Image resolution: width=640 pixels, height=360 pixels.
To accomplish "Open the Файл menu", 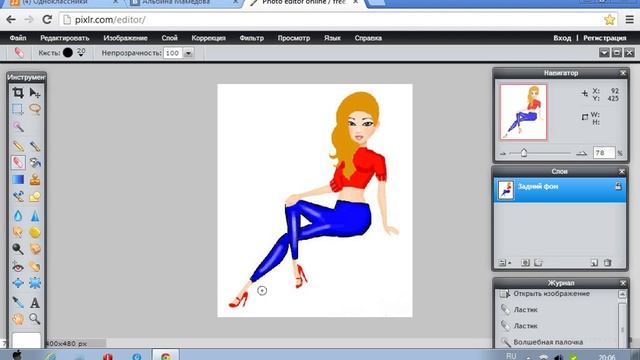I will [18, 38].
